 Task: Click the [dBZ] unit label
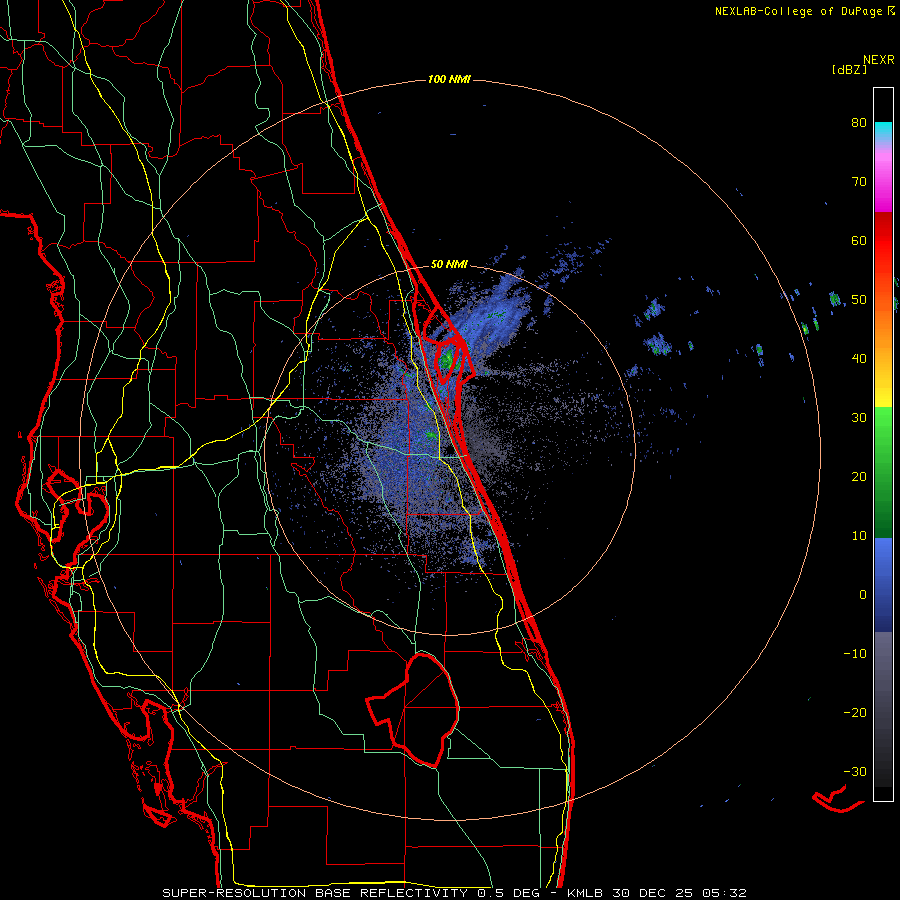[849, 69]
